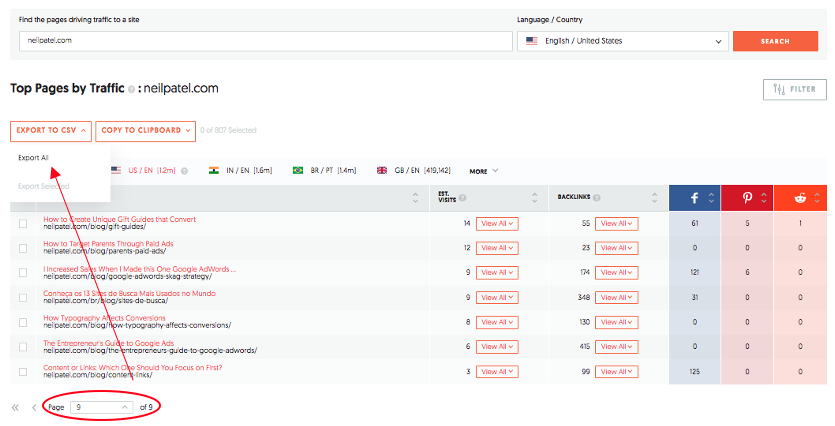Select the Typography Affects Conversions checkbox
The width and height of the screenshot is (835, 426).
23,322
